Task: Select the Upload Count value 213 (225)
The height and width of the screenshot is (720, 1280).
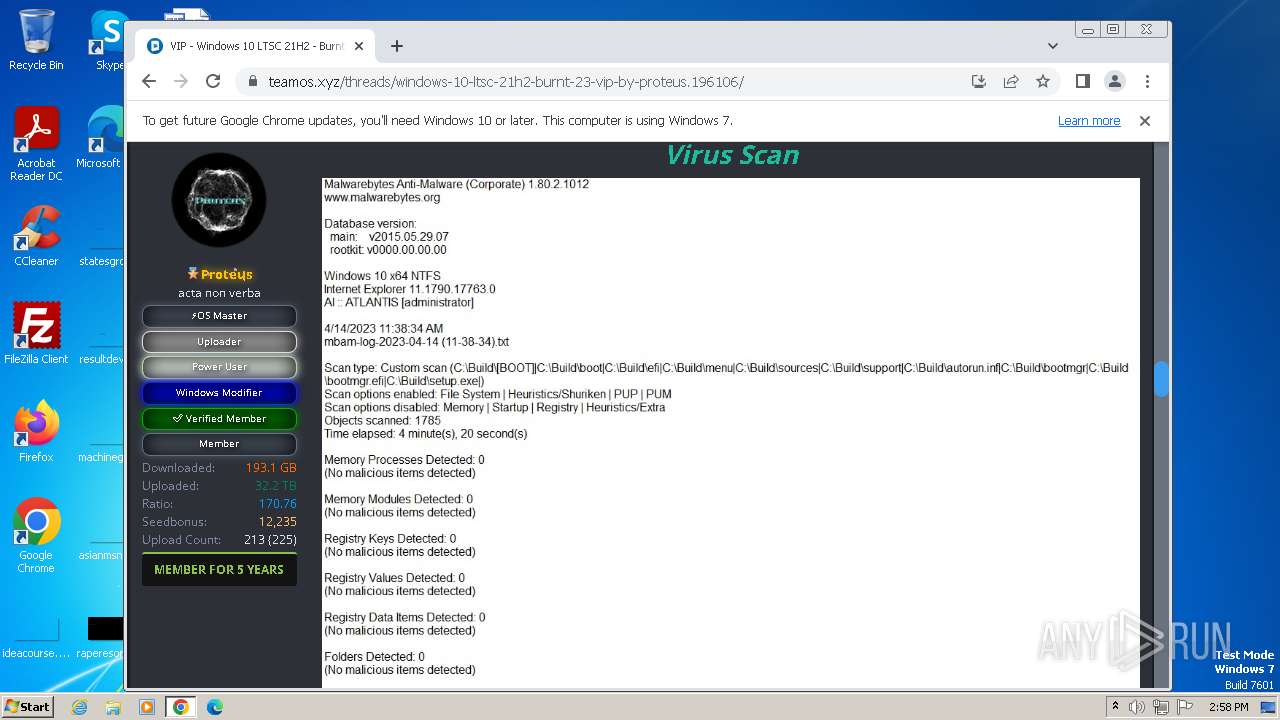Action: point(270,540)
